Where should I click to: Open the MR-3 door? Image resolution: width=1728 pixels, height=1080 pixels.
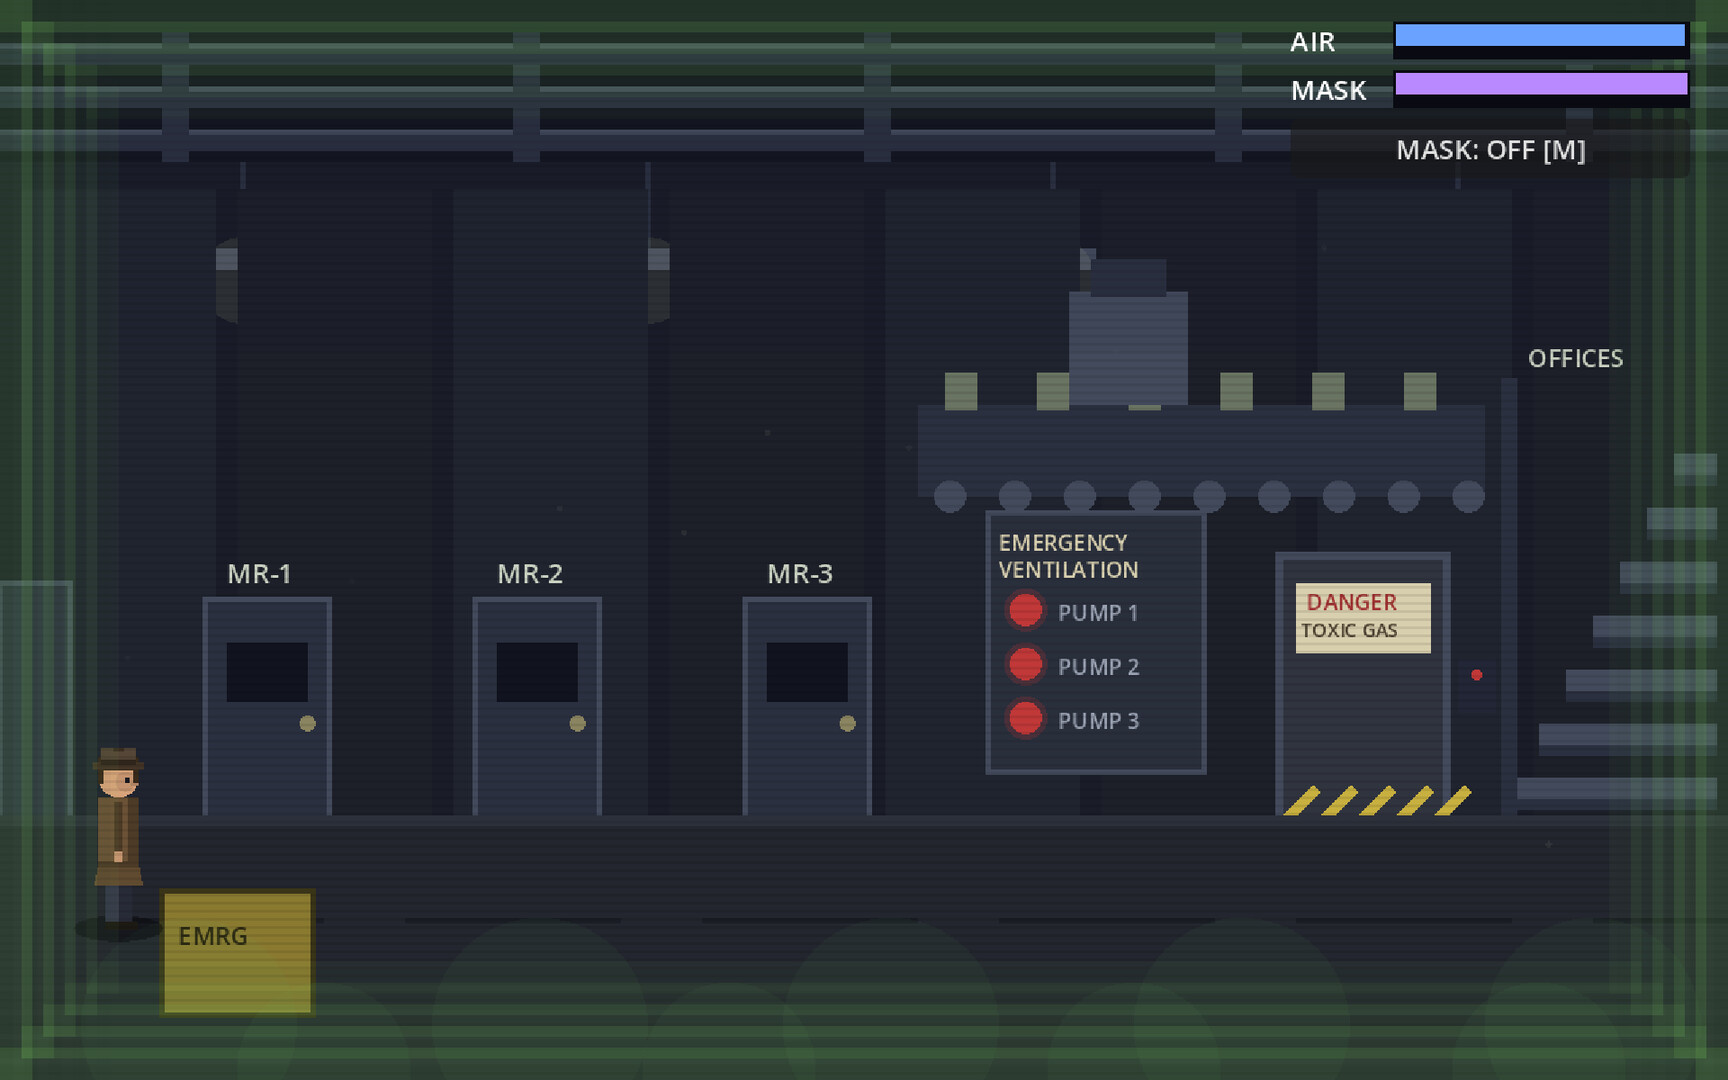(807, 706)
